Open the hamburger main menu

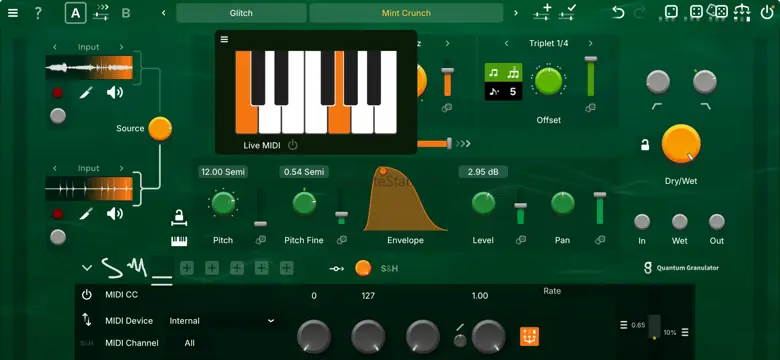tap(13, 13)
